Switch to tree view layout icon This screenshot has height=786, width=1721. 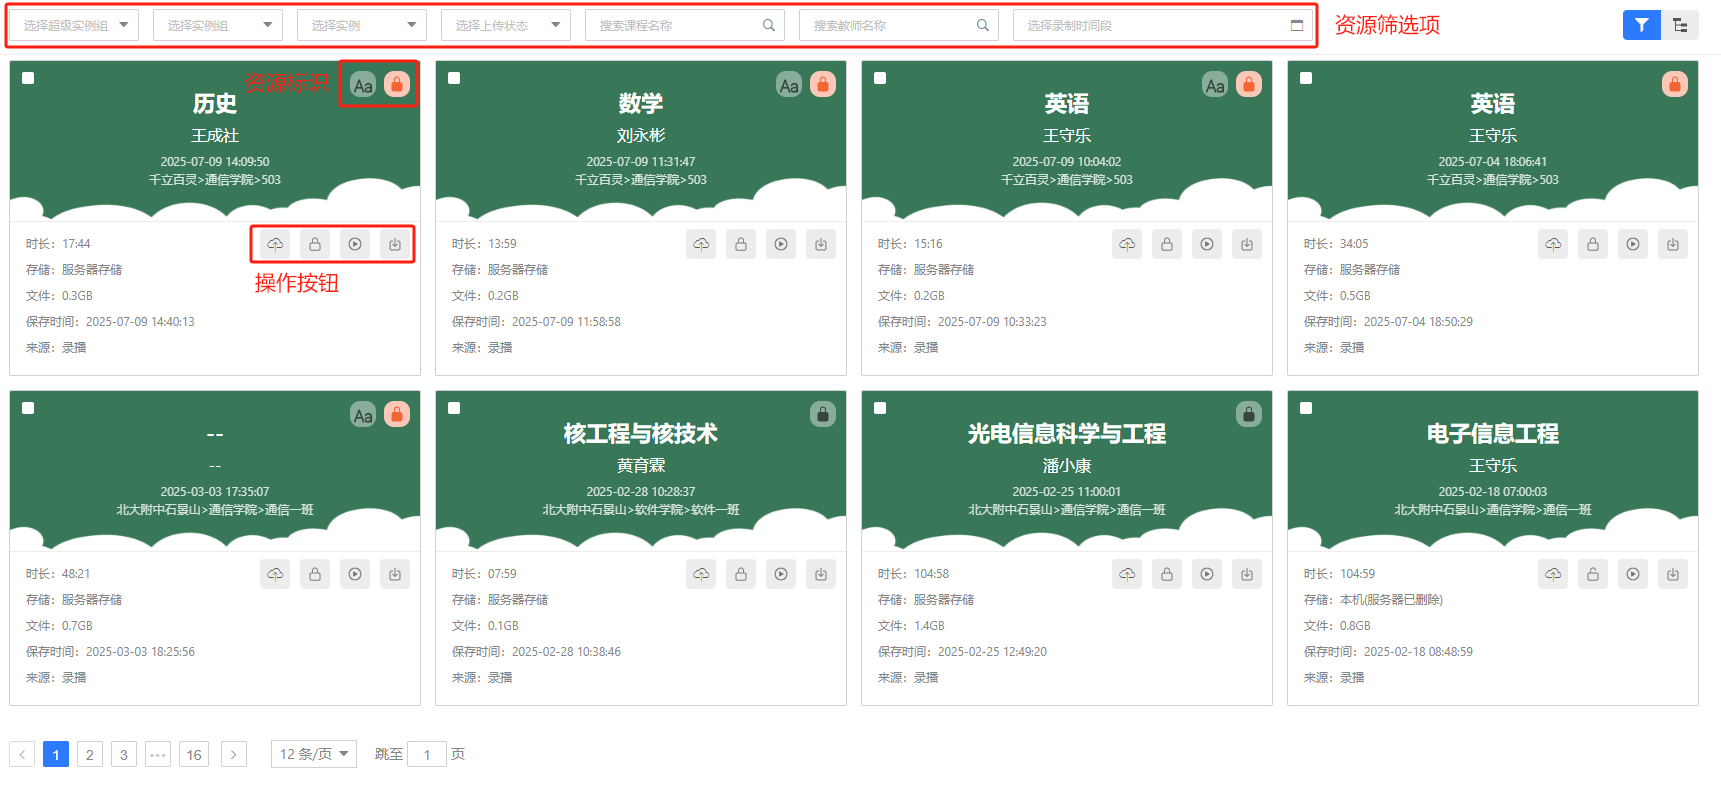(x=1680, y=25)
